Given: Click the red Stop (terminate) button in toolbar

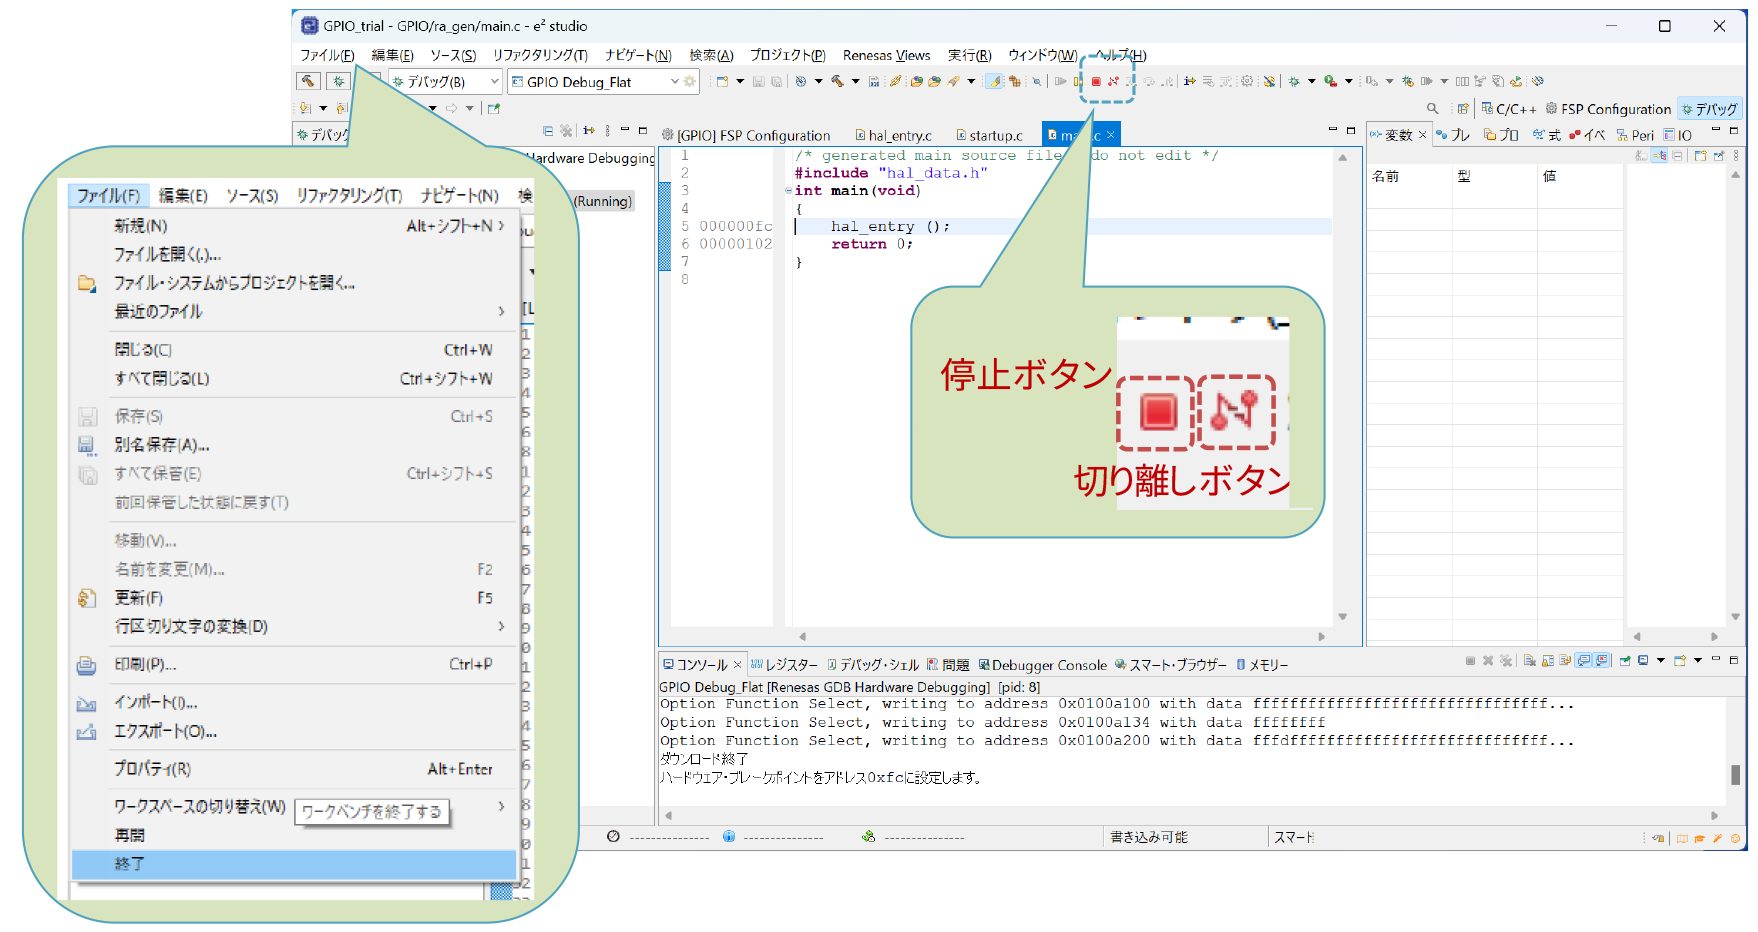Looking at the screenshot, I should click(1096, 82).
